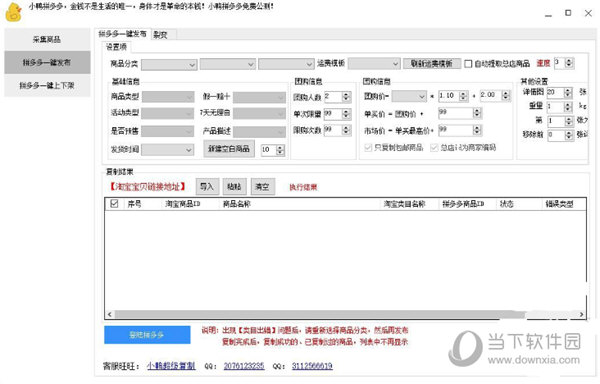Viewport: 600px width, 384px height.
Task: Click the 导入 button
Action: 207,187
